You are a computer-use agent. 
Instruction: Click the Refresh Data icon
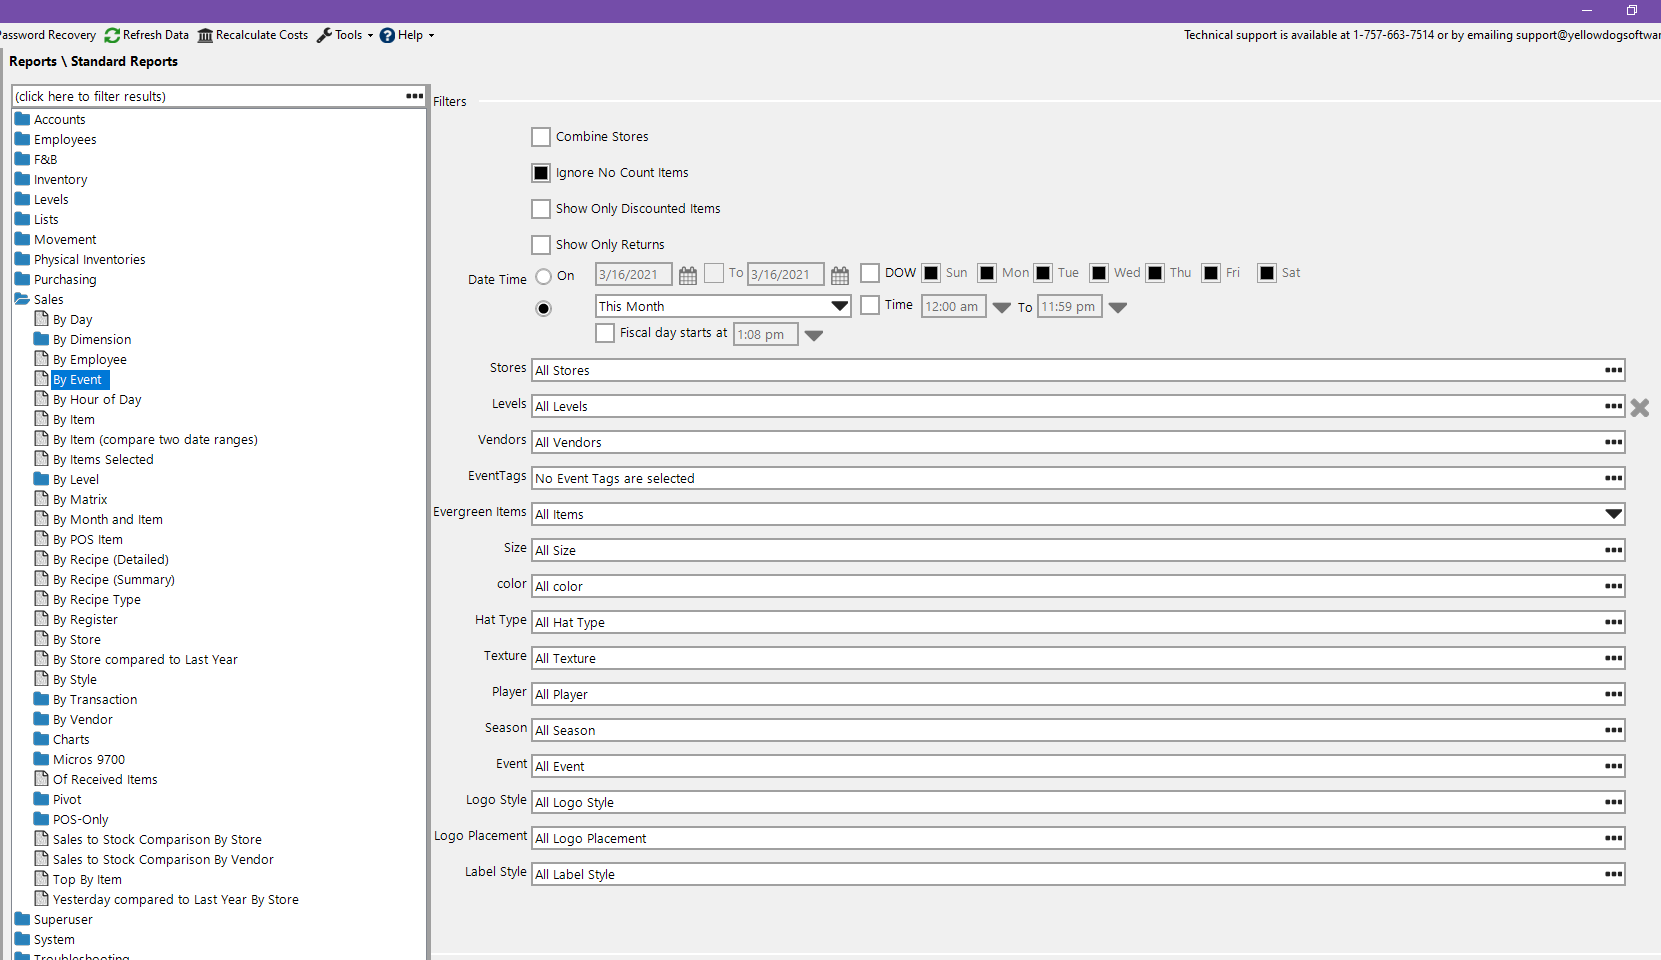[112, 35]
